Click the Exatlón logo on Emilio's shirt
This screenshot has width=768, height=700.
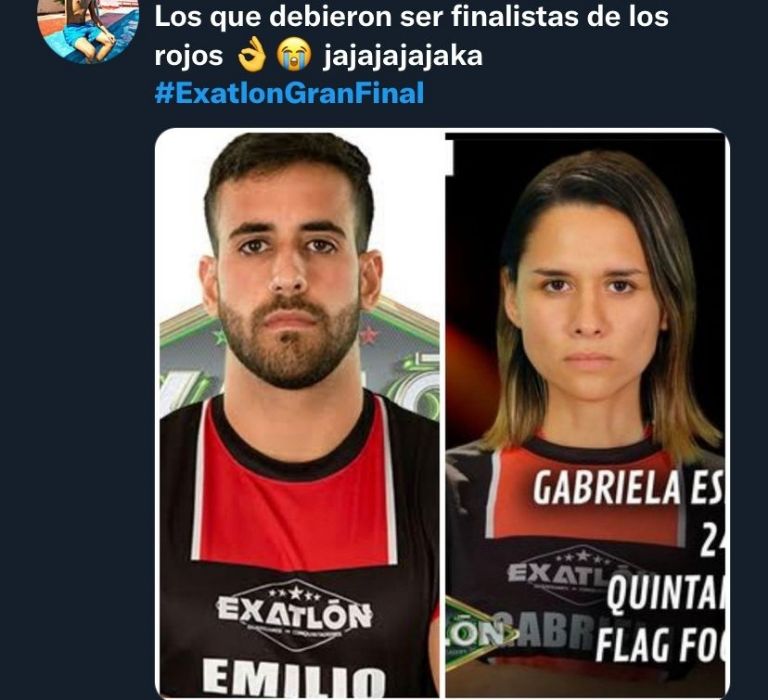point(294,615)
